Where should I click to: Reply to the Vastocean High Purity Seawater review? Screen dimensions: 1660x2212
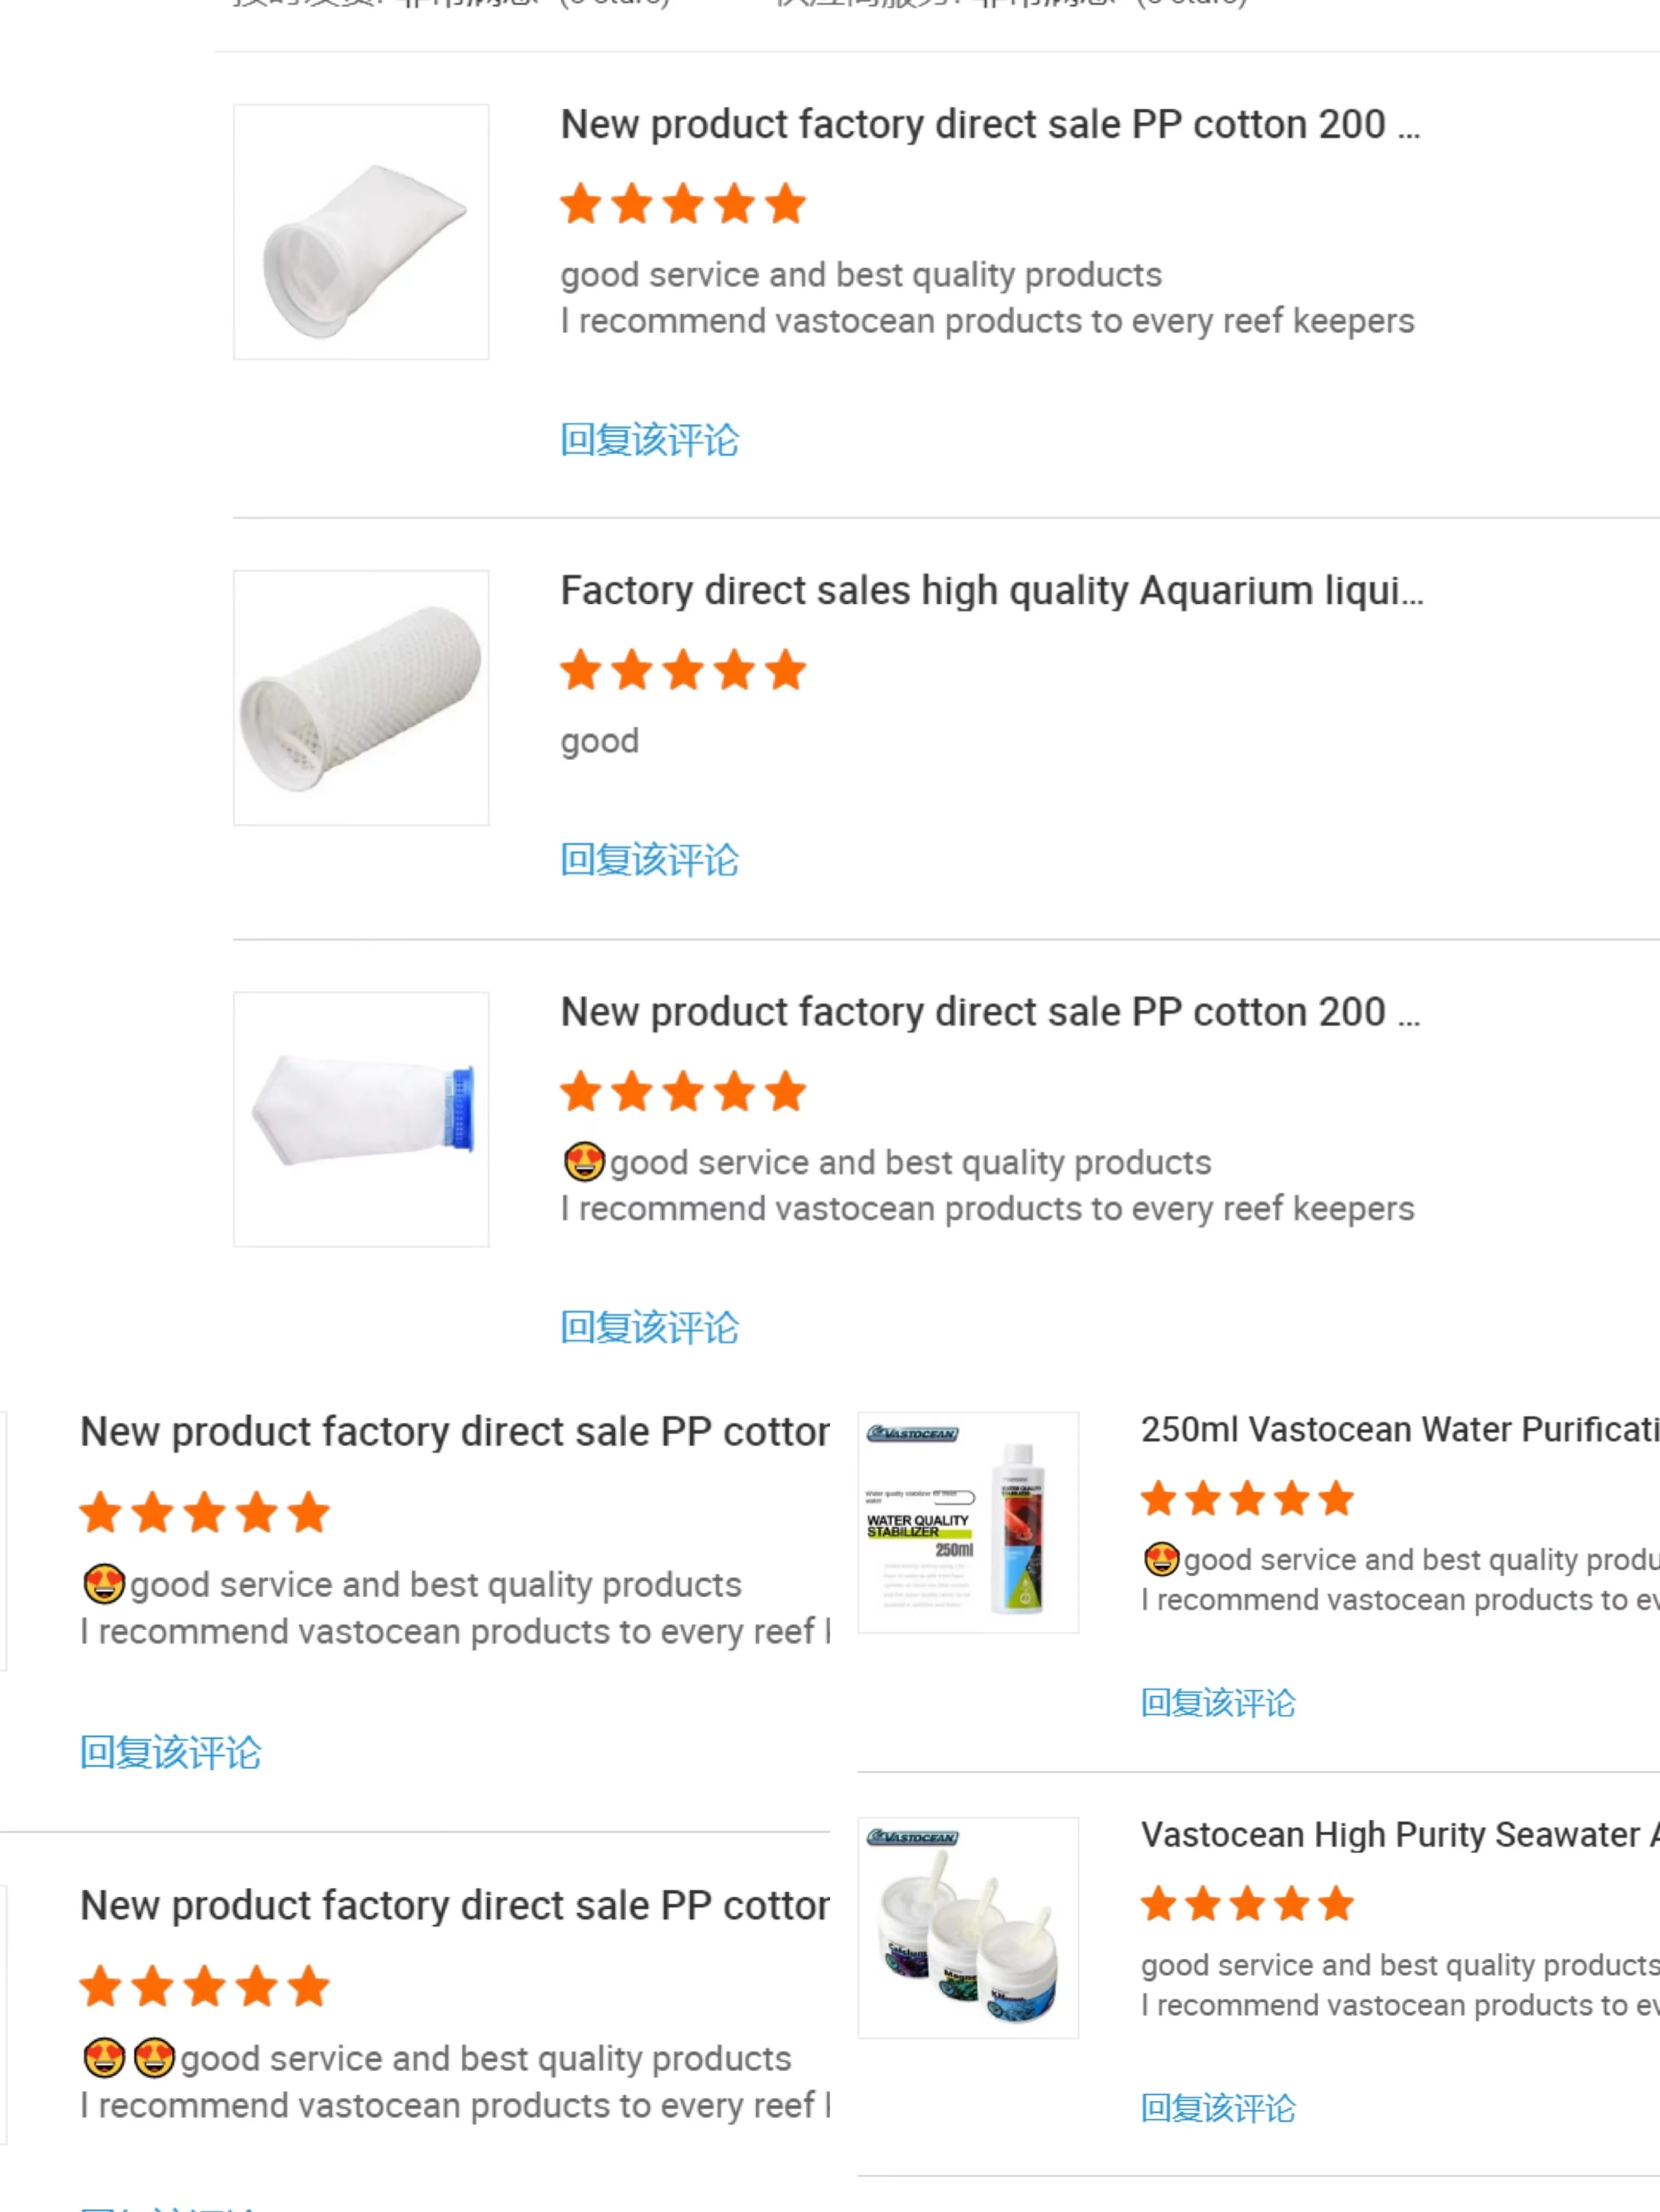[1217, 2108]
